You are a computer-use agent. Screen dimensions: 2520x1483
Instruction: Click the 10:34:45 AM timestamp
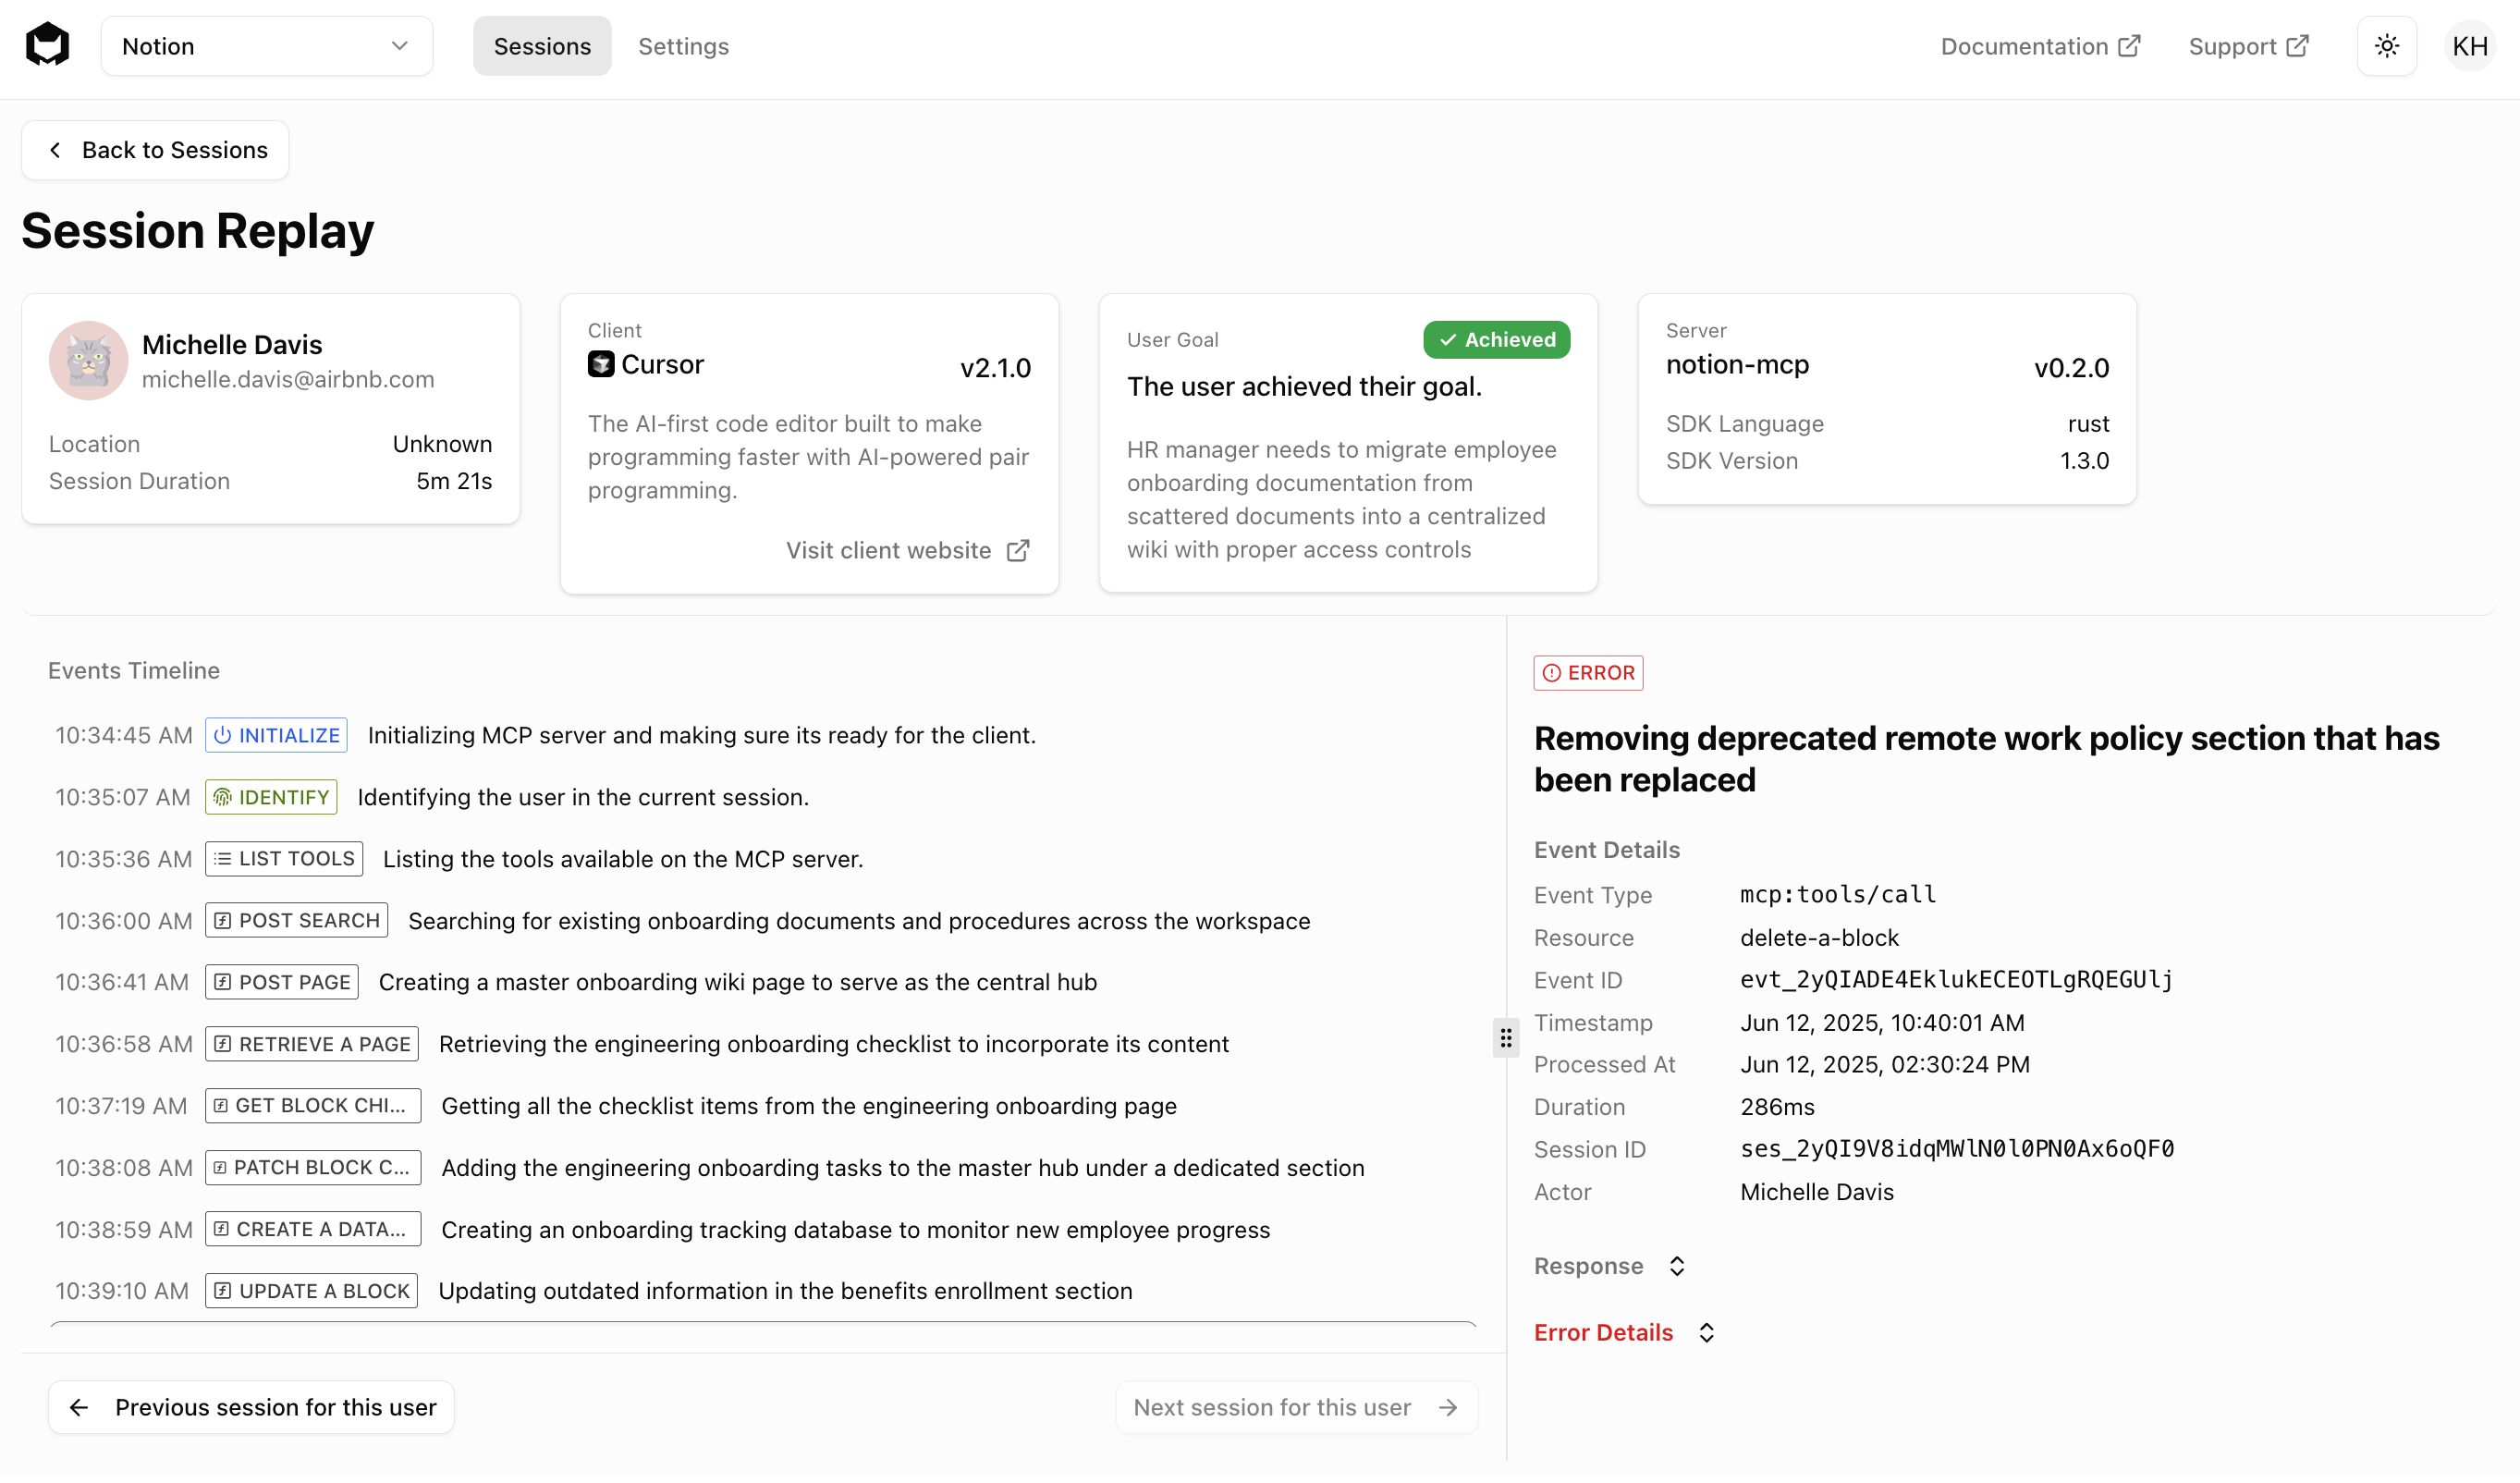coord(124,735)
